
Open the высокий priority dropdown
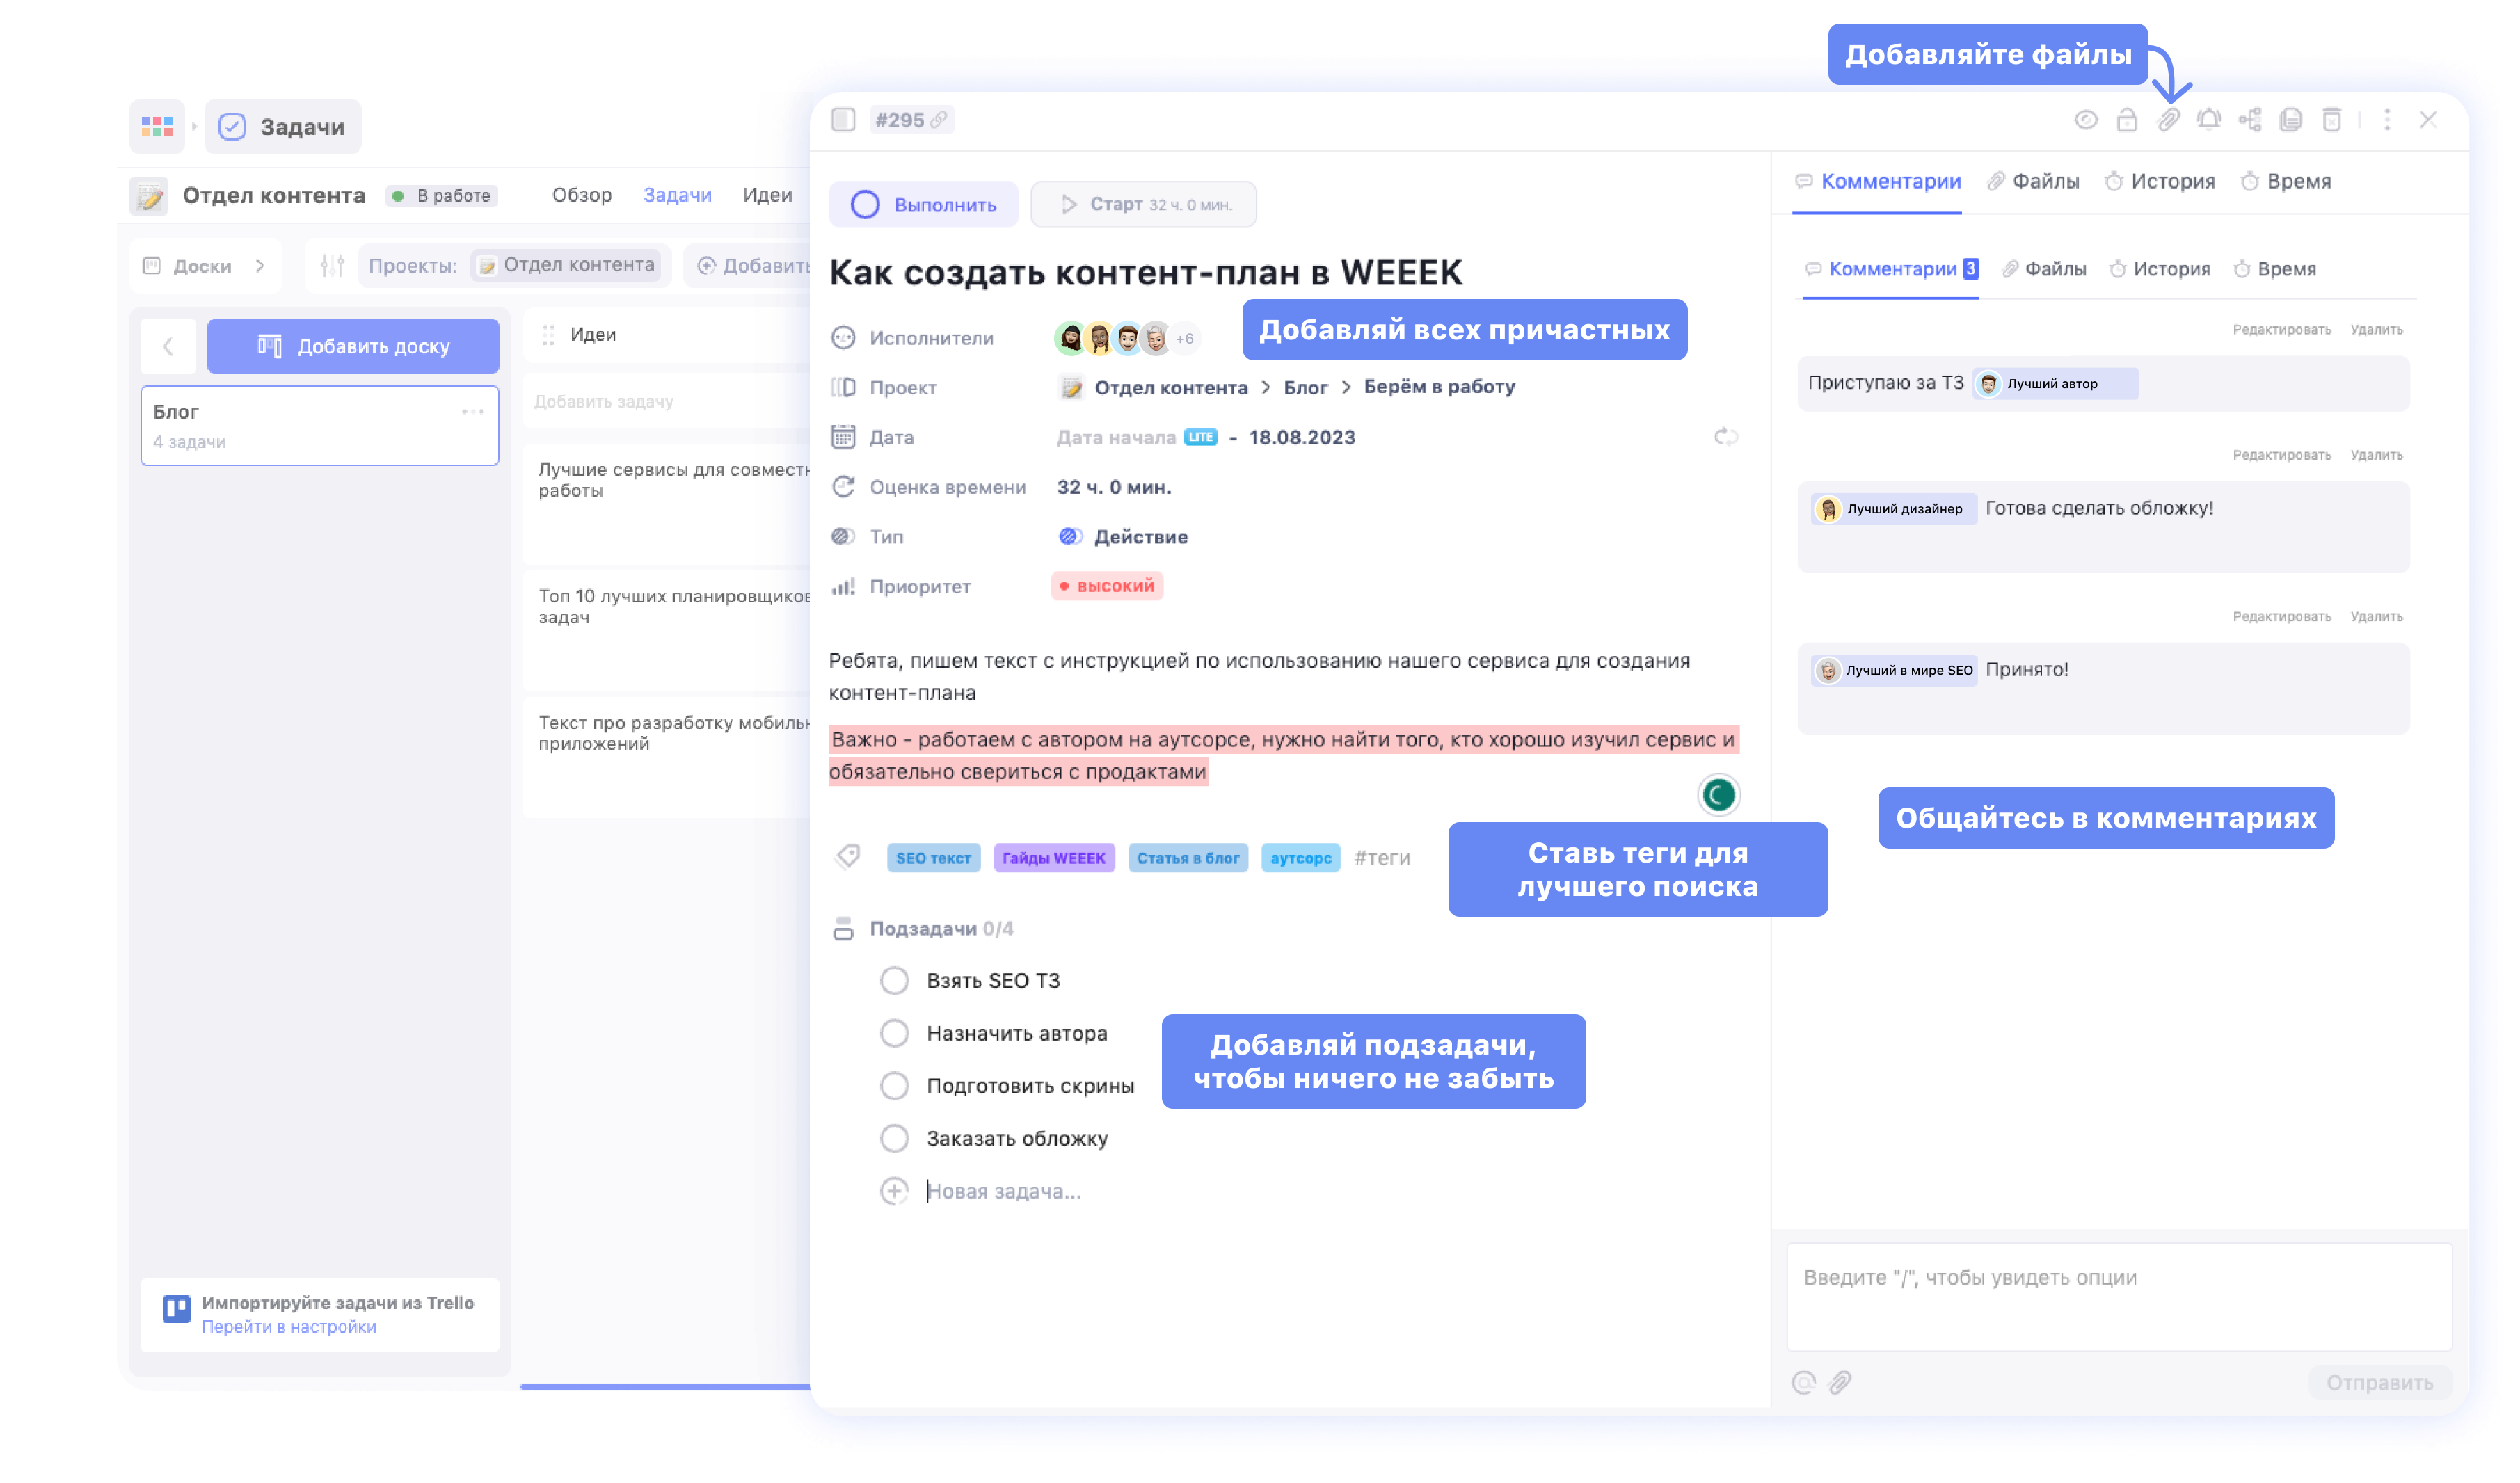pos(1106,586)
